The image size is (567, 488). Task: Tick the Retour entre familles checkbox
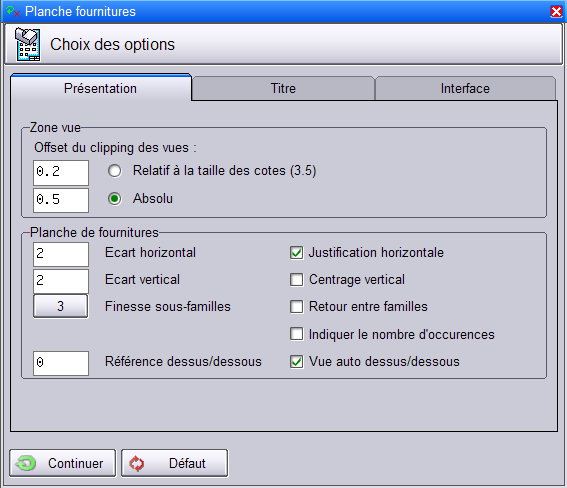(297, 307)
